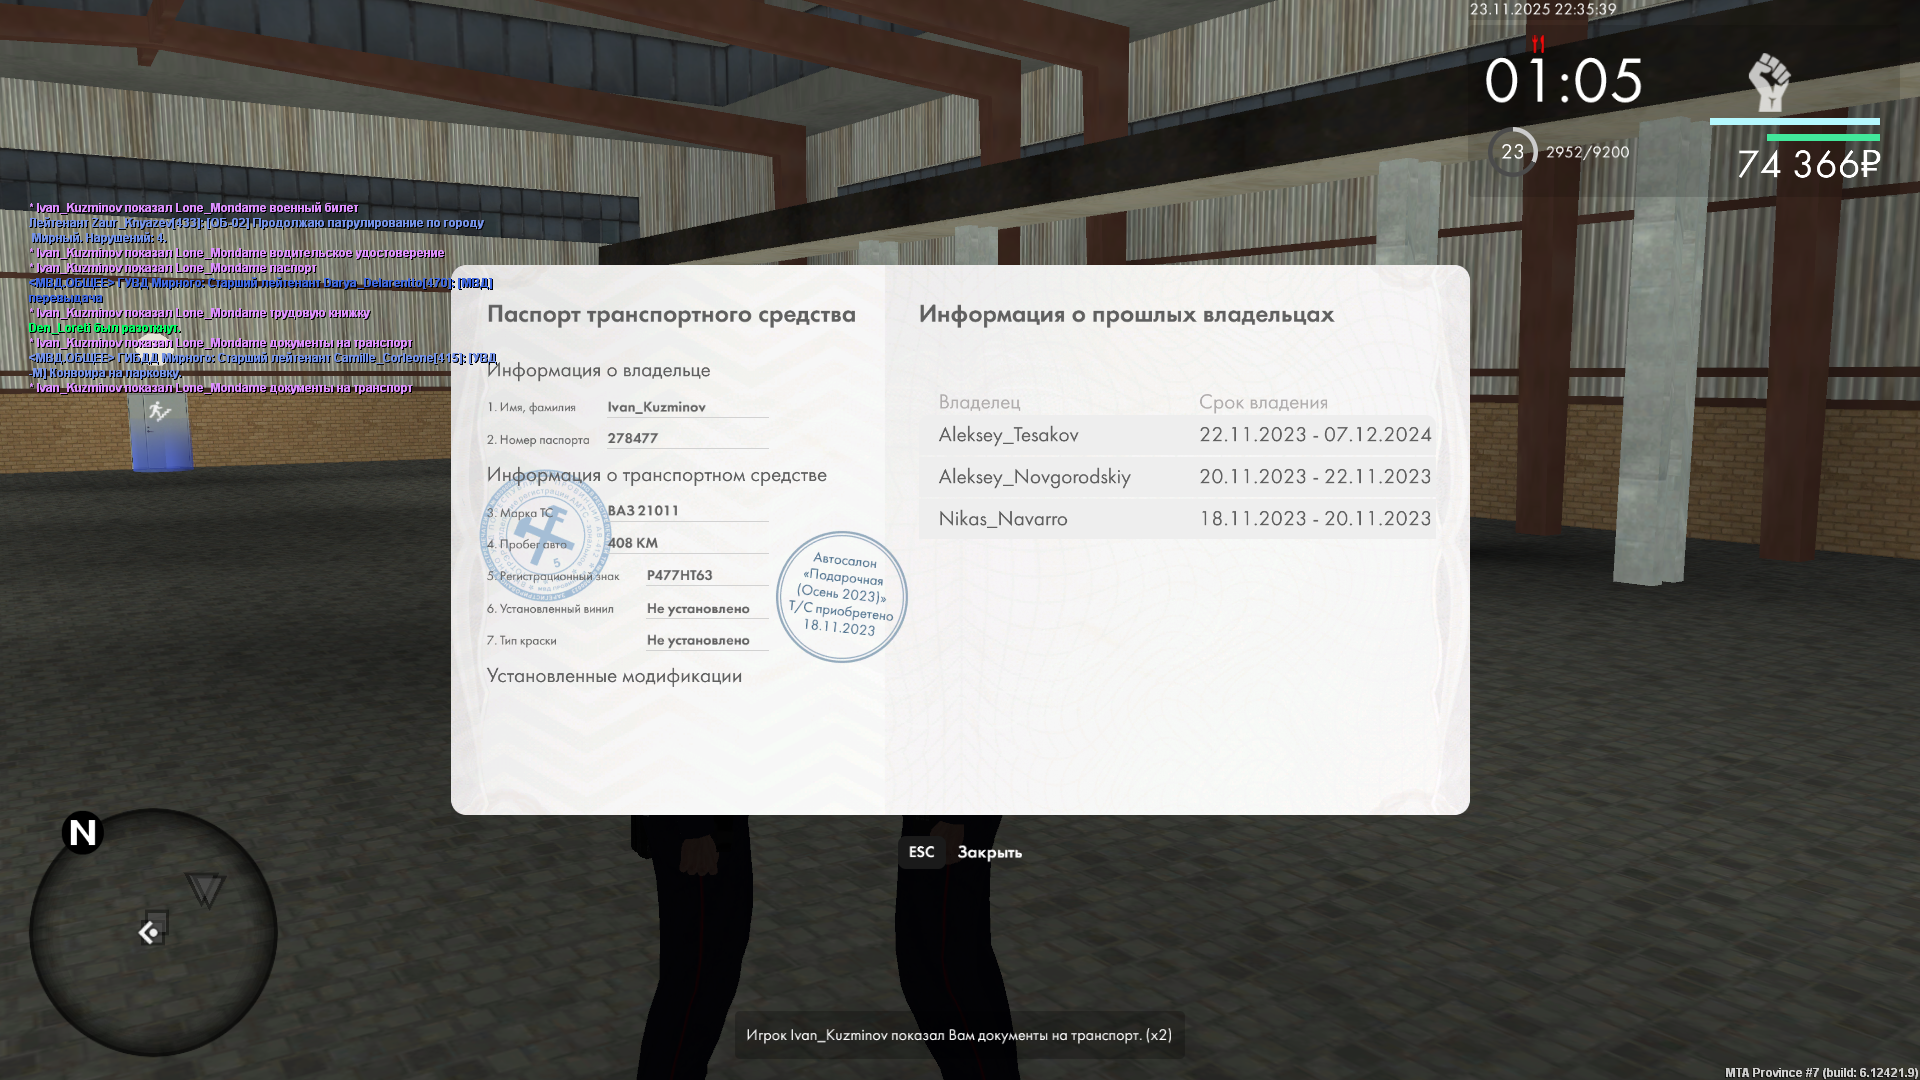Click the money balance 74 366₽
Image resolution: width=1920 pixels, height=1080 pixels.
click(x=1808, y=165)
